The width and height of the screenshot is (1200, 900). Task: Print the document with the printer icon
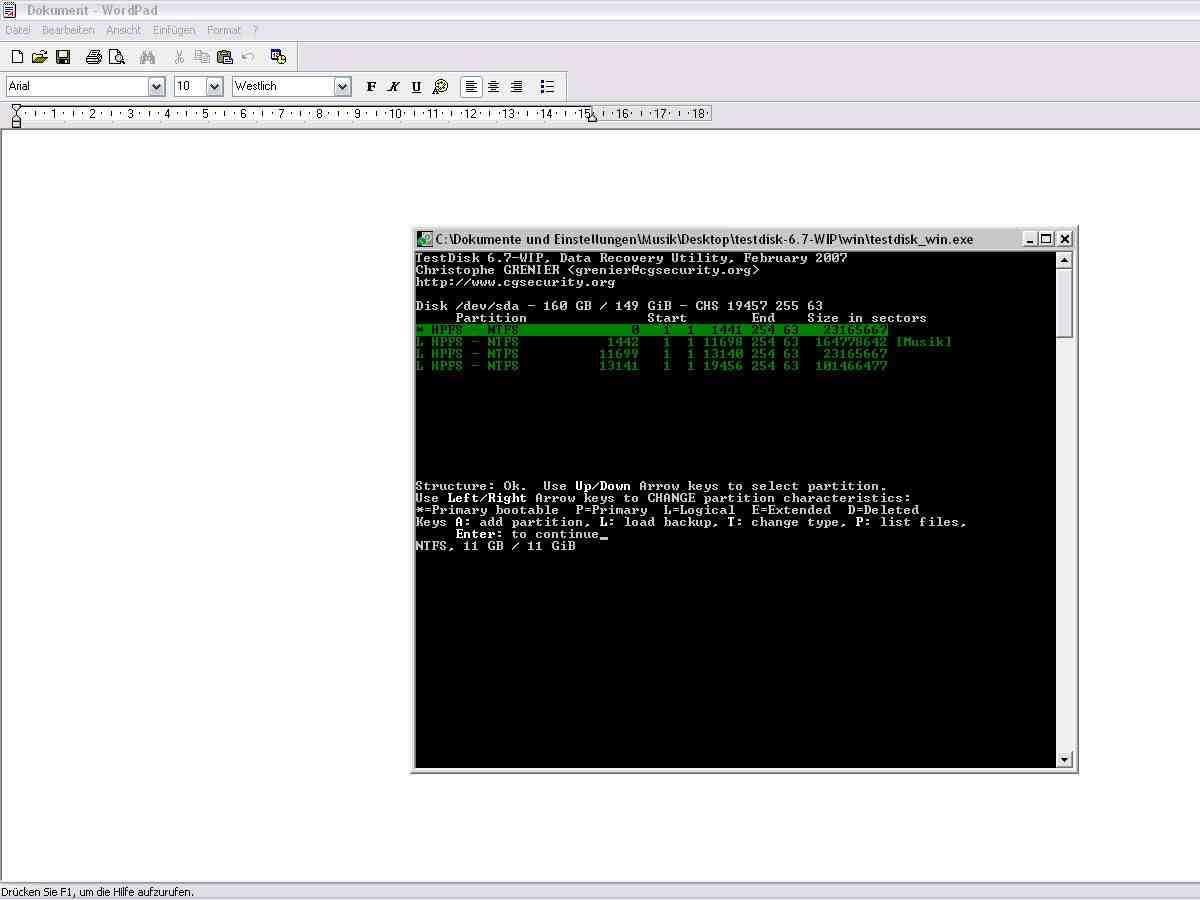[x=93, y=57]
